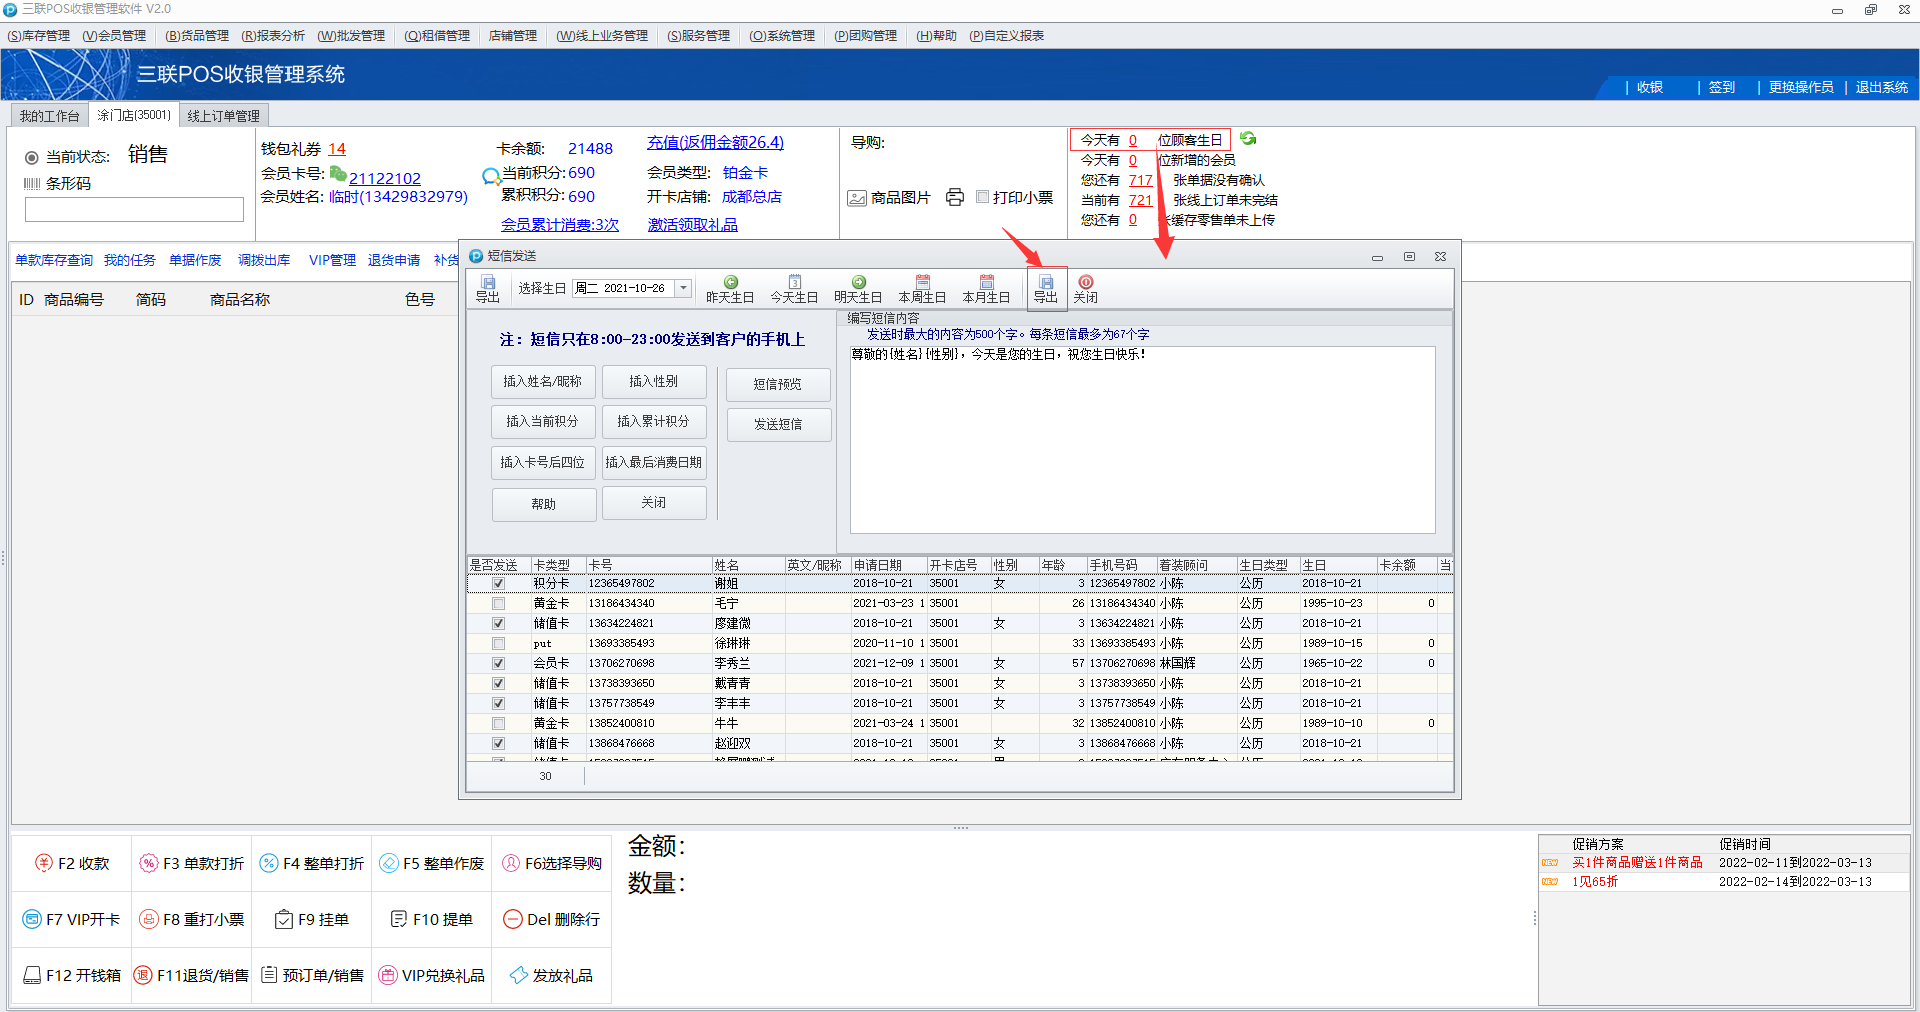Click into the 条形码 input field
This screenshot has width=1920, height=1012.
(134, 209)
